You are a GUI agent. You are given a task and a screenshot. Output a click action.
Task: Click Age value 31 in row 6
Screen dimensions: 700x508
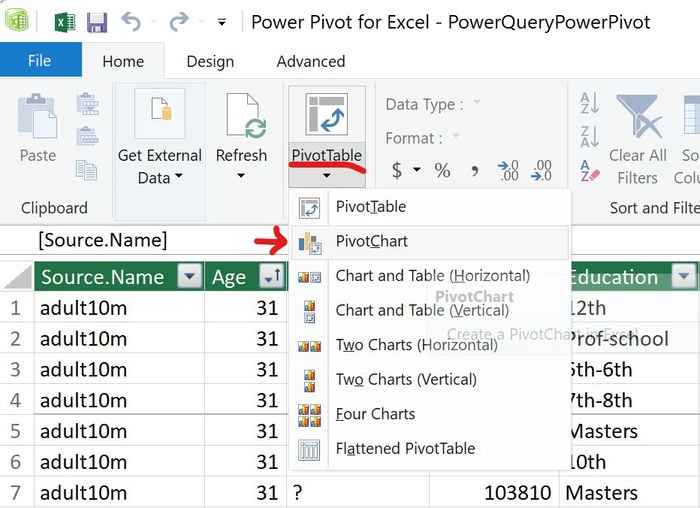click(246, 462)
